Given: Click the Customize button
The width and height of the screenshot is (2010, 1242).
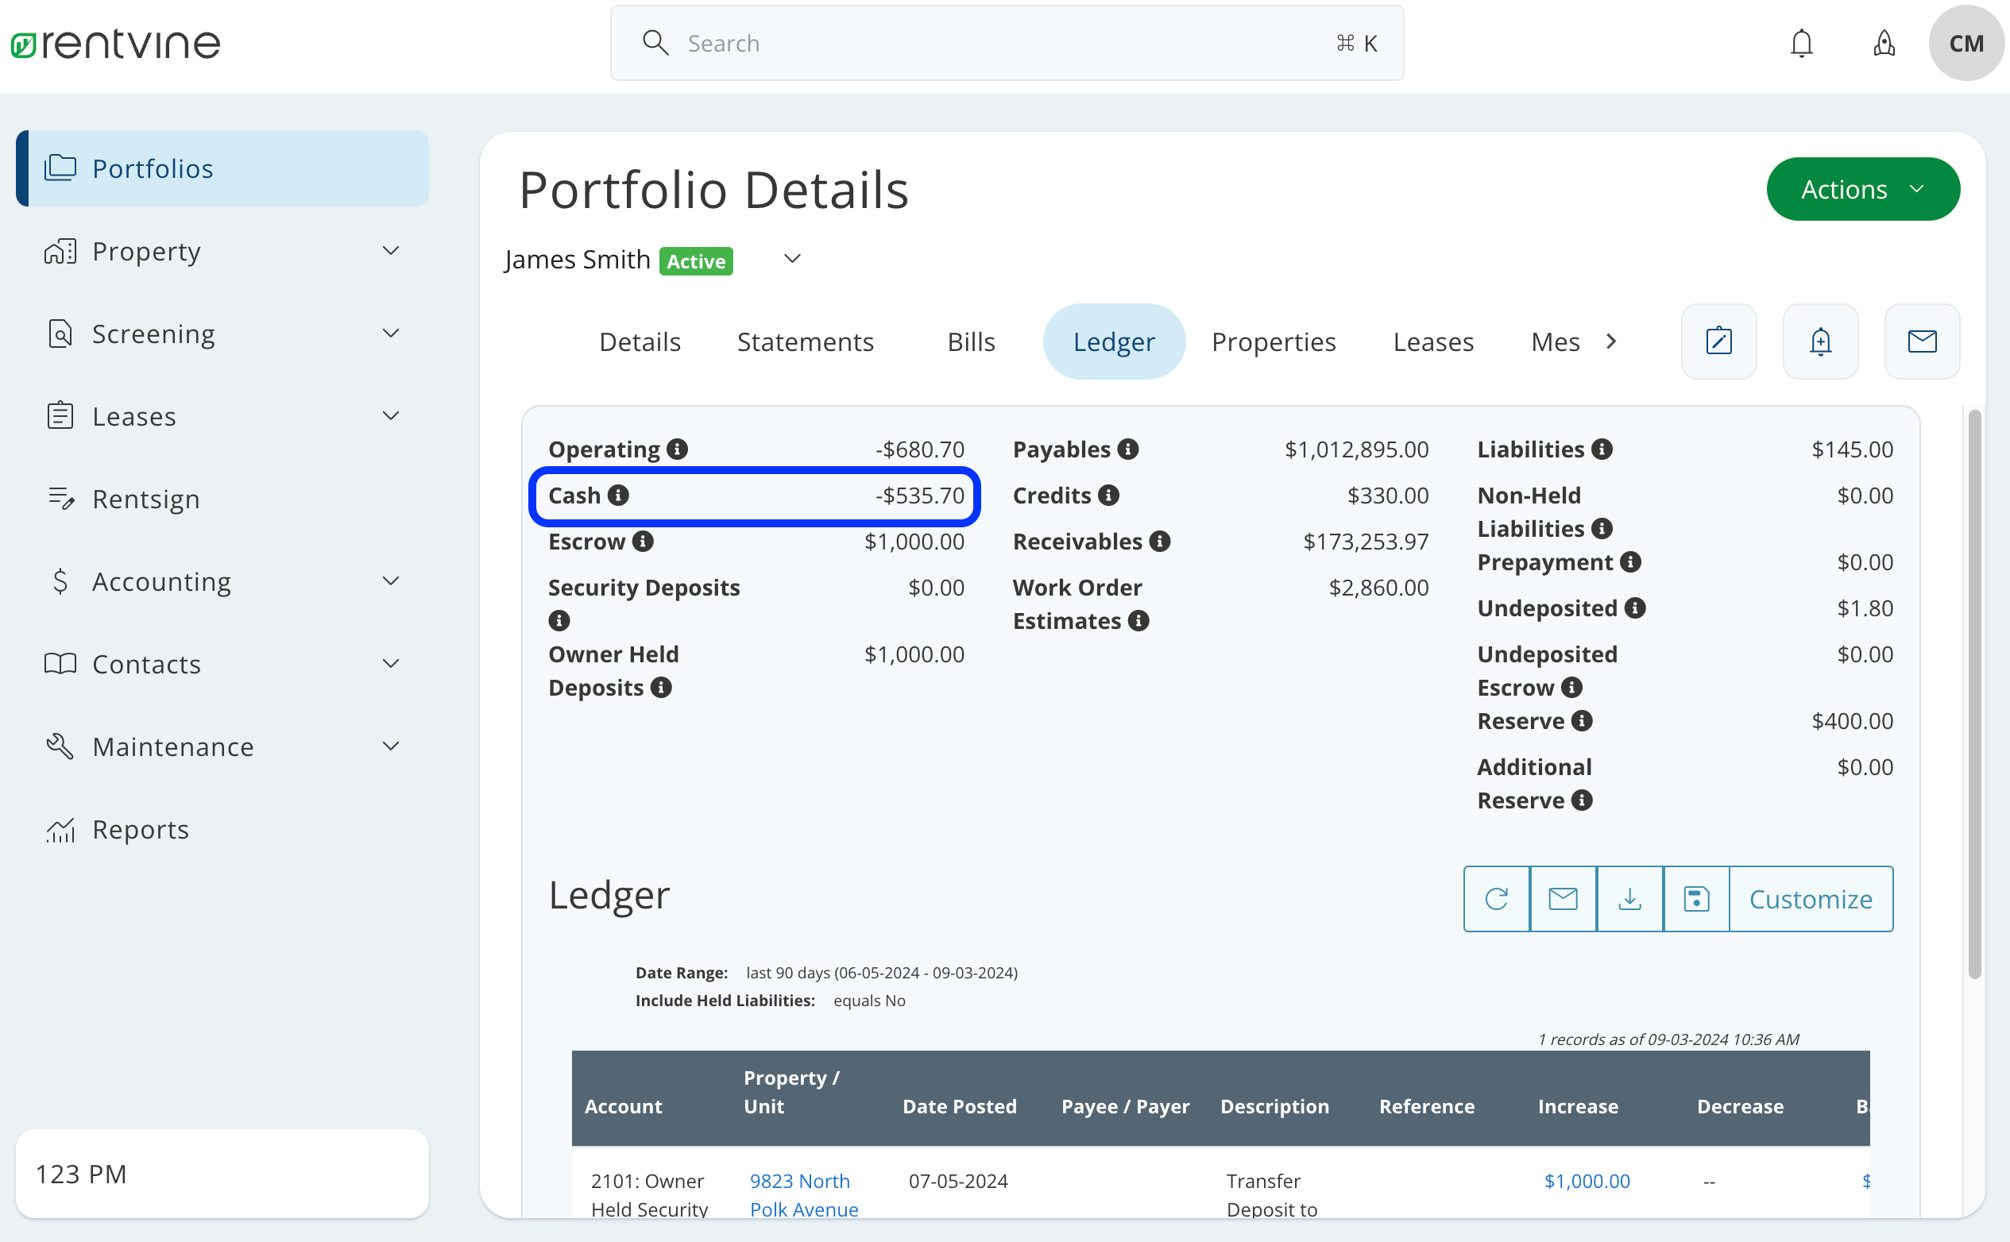Looking at the screenshot, I should click(x=1810, y=899).
